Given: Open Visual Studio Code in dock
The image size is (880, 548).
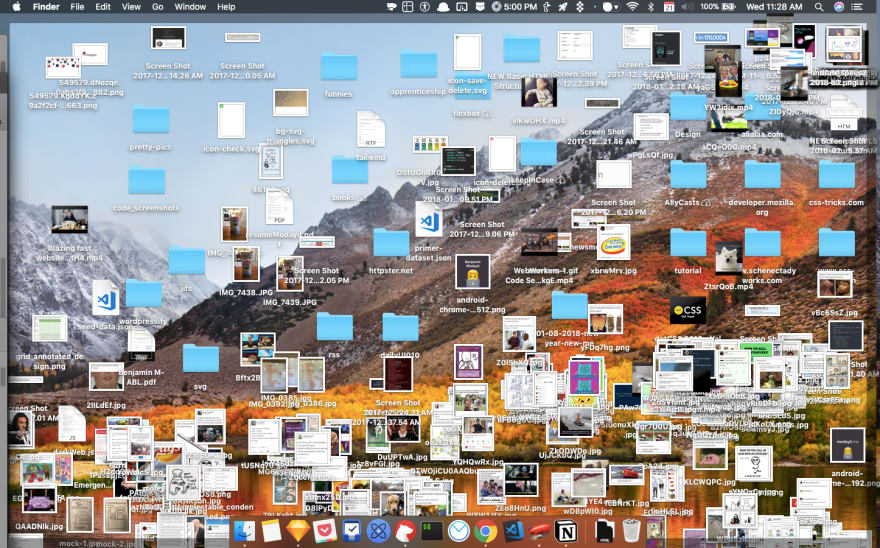Looking at the screenshot, I should tap(513, 532).
